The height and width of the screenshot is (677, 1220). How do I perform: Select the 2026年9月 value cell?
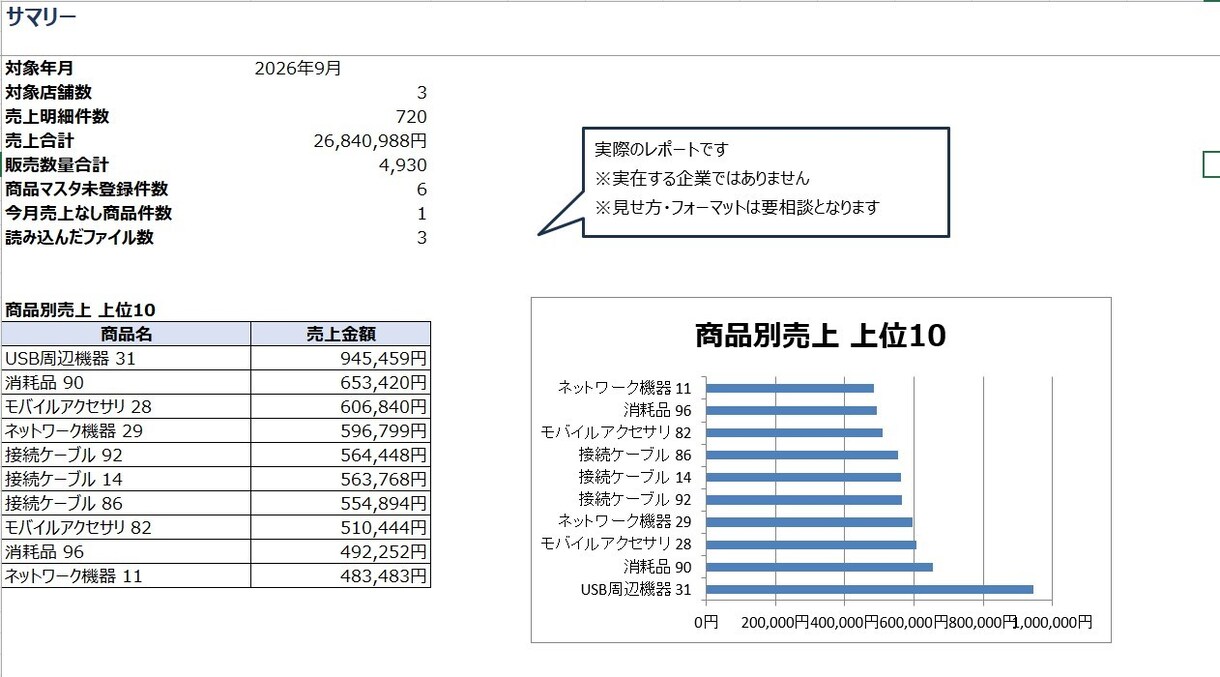pos(298,68)
